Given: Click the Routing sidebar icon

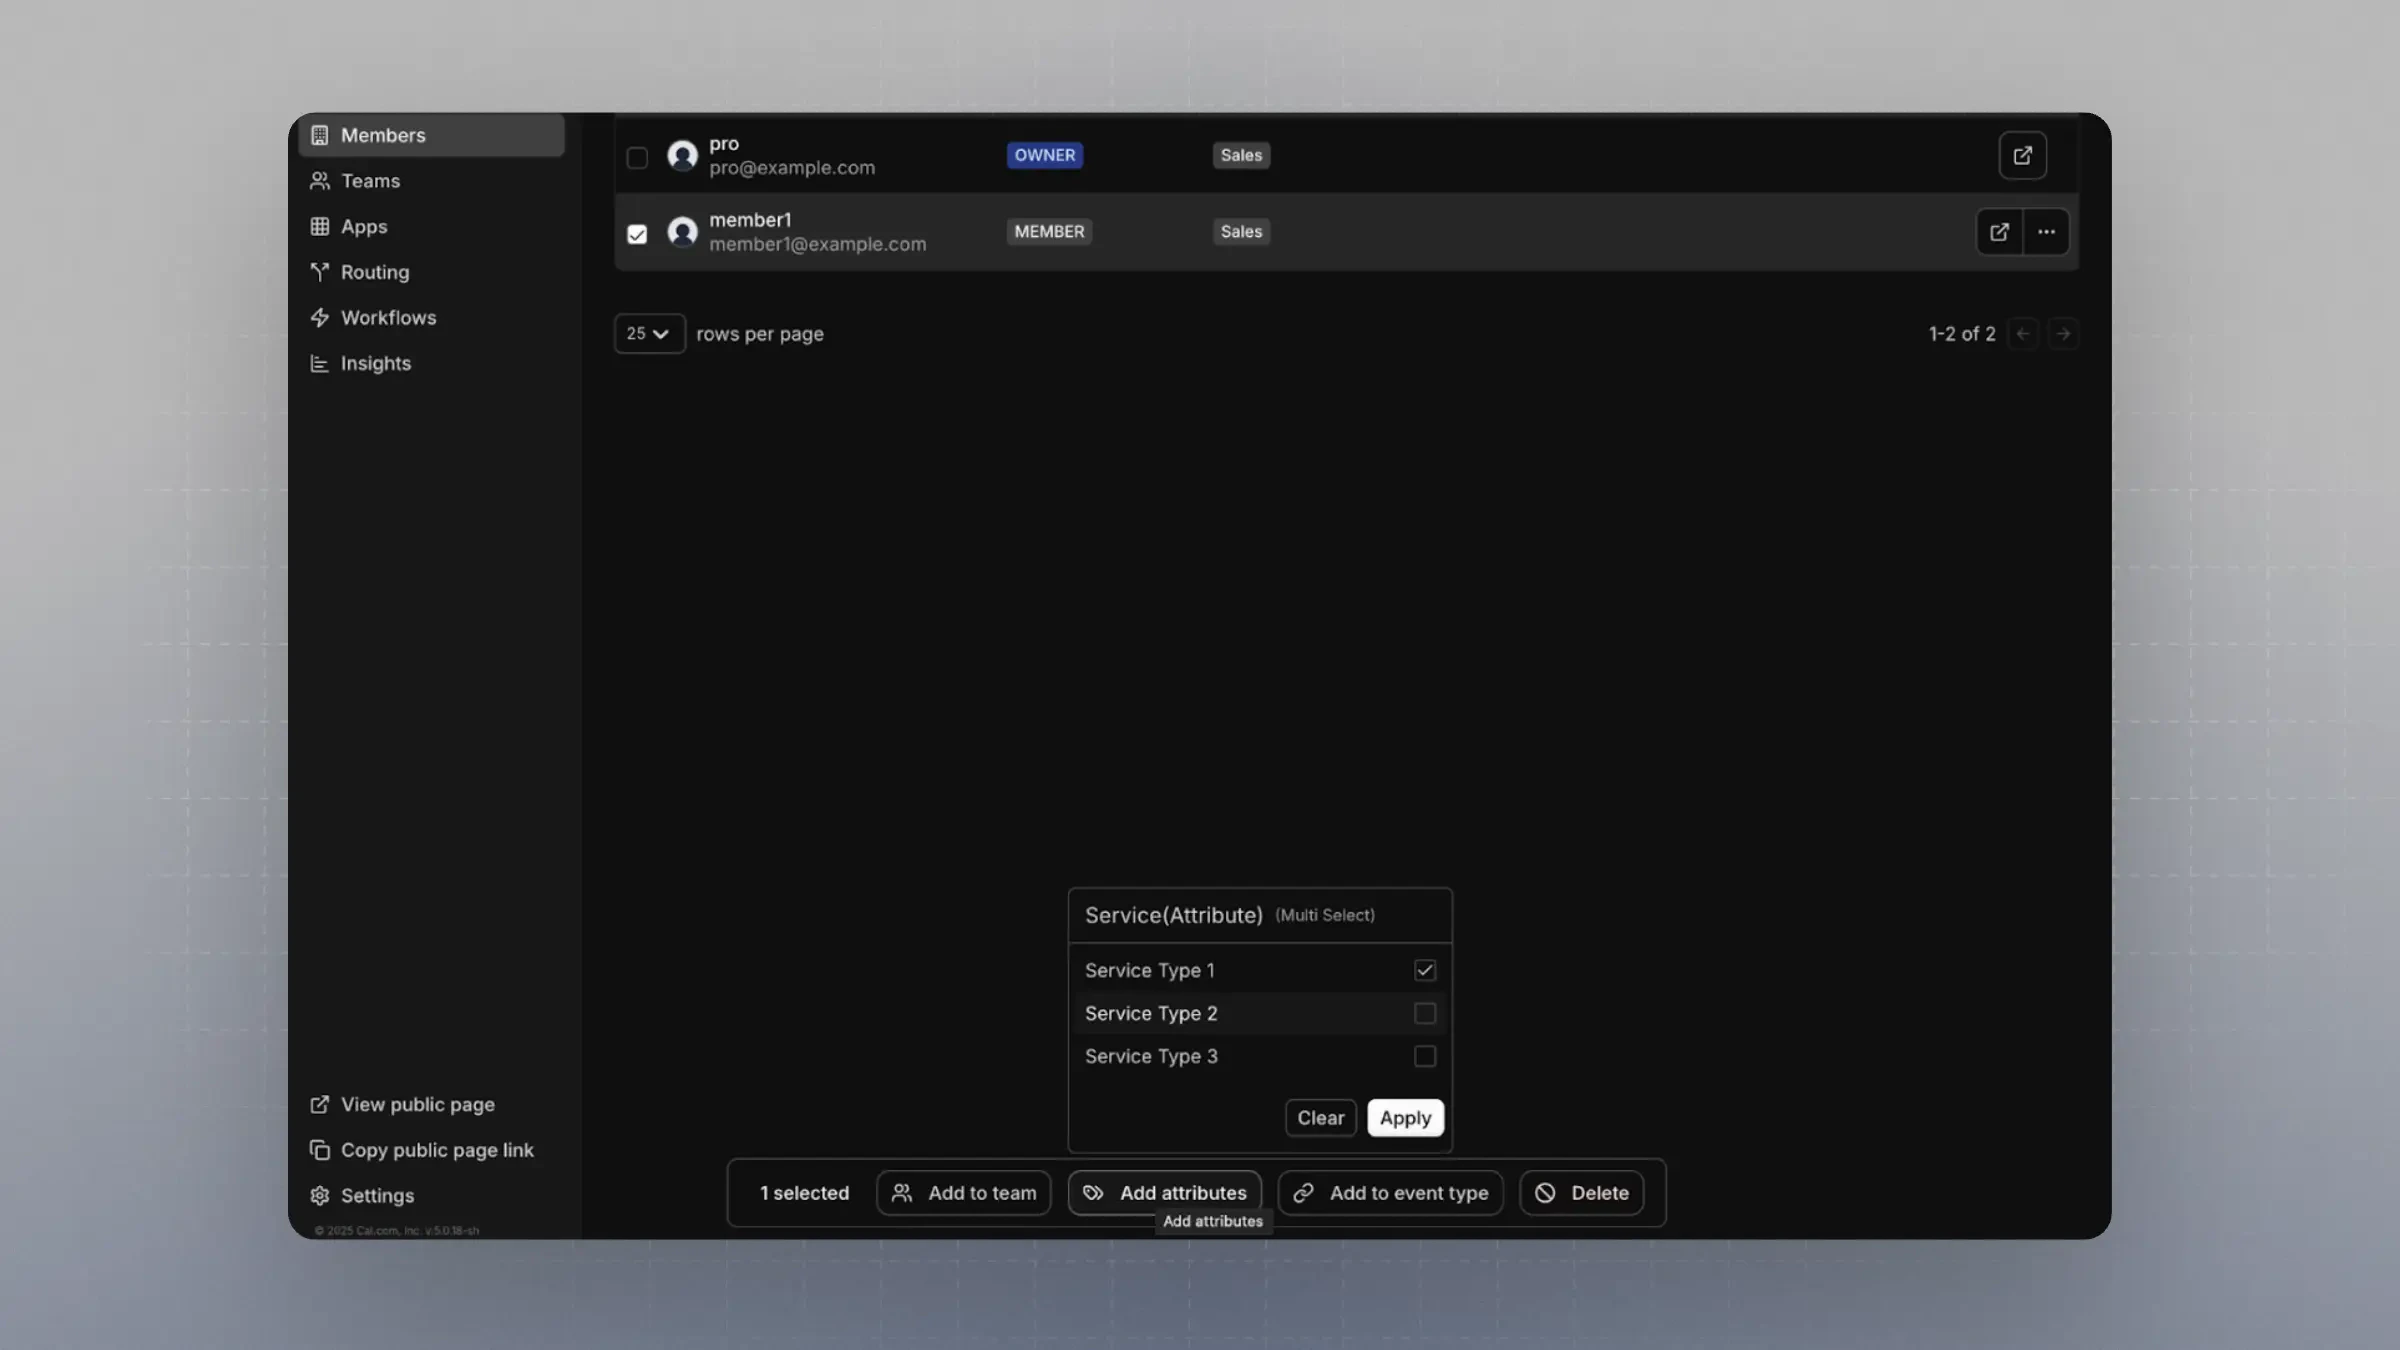Looking at the screenshot, I should 320,272.
